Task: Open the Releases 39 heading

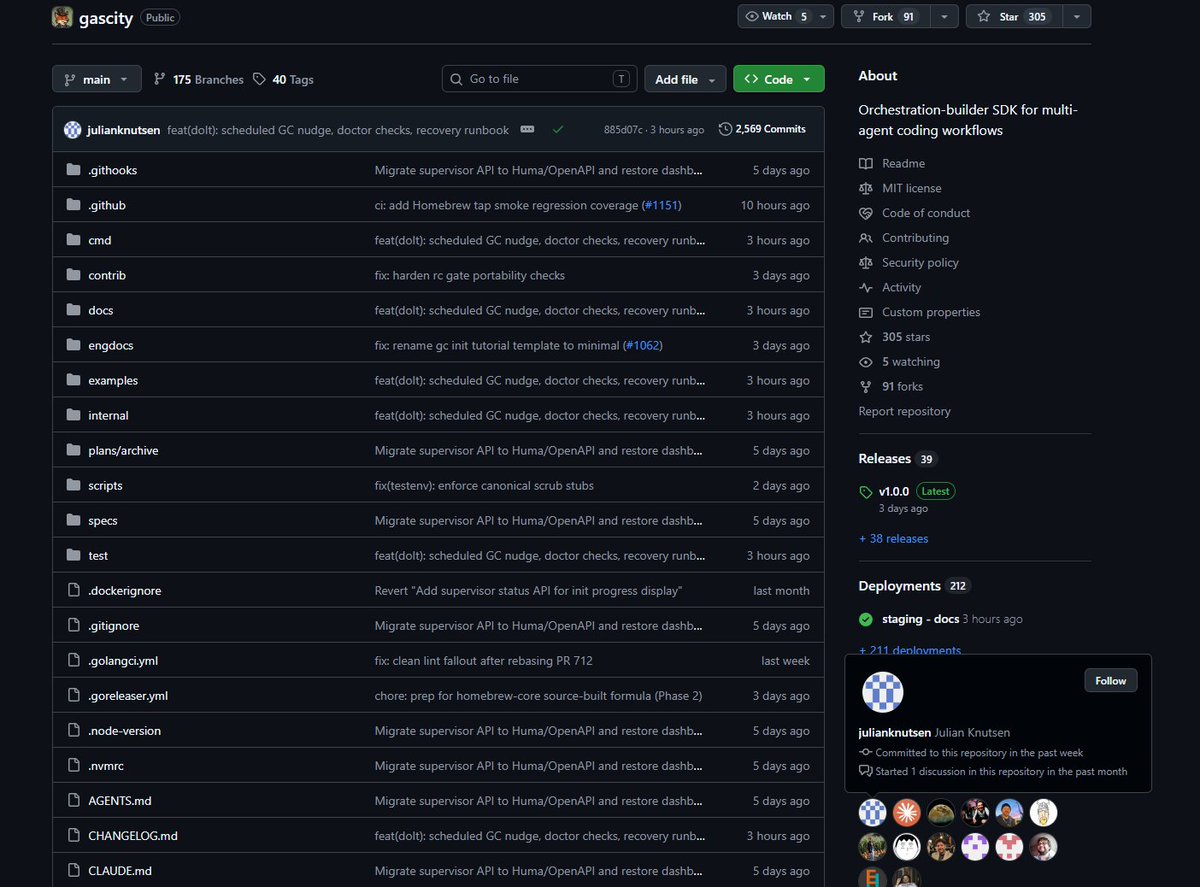Action: [x=897, y=458]
